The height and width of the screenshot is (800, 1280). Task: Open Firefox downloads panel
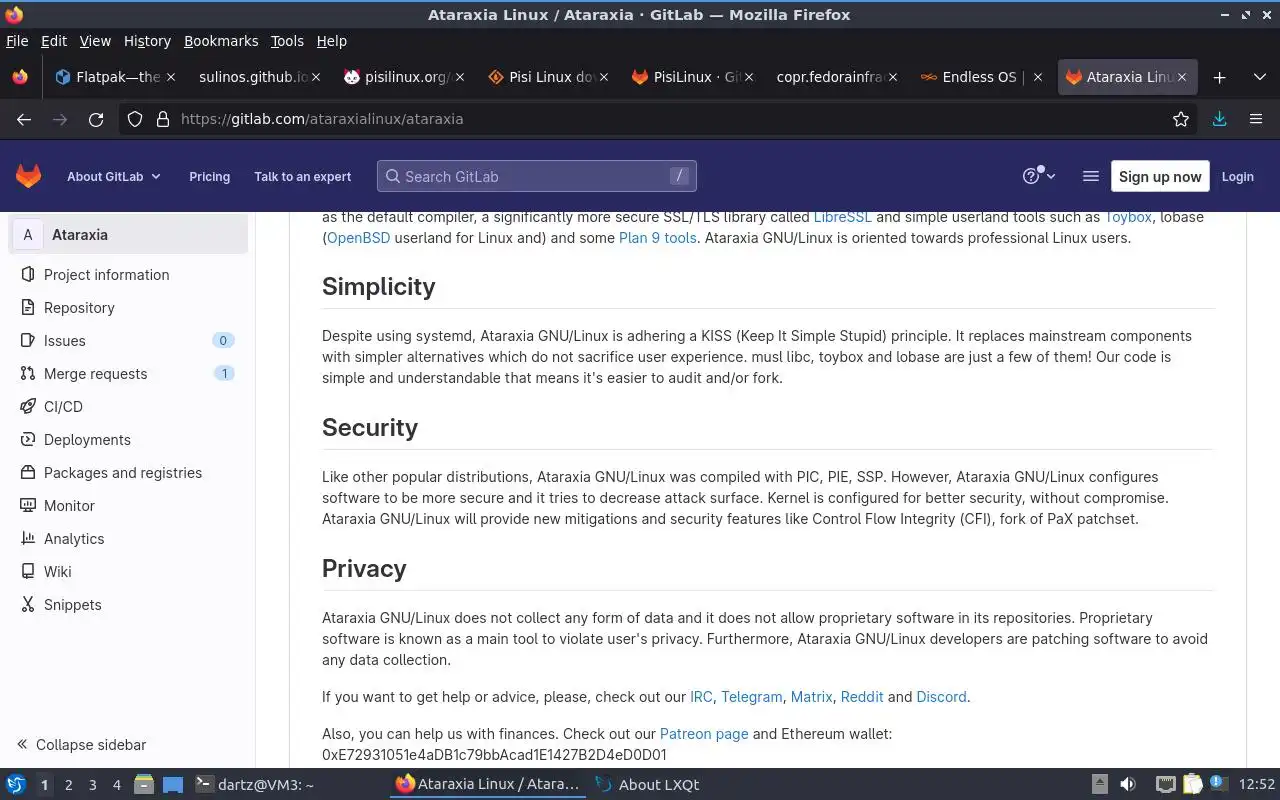(x=1219, y=119)
